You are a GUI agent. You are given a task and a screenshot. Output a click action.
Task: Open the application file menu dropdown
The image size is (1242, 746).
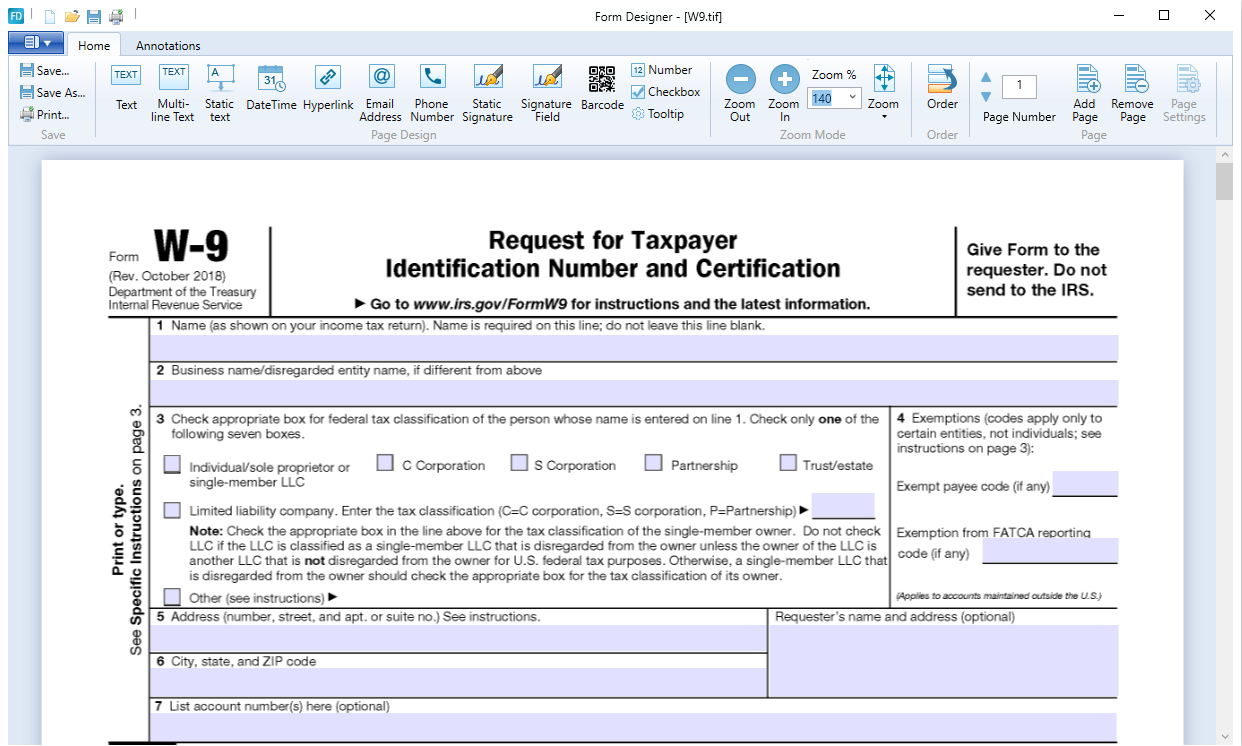click(36, 42)
